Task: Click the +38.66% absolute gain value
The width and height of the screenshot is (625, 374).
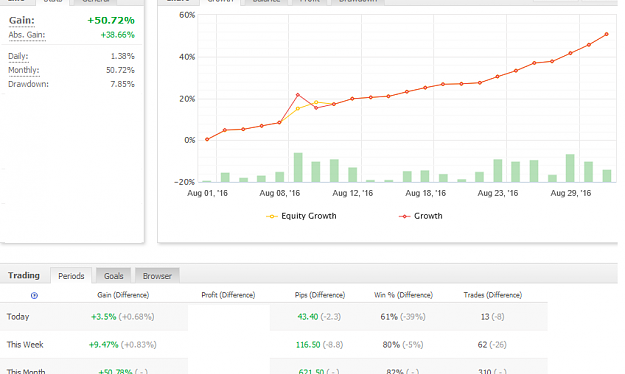Action: pyautogui.click(x=117, y=35)
